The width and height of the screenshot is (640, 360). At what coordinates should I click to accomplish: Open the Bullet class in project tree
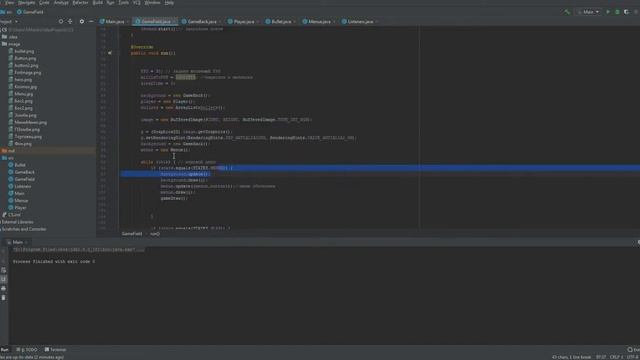[17, 165]
